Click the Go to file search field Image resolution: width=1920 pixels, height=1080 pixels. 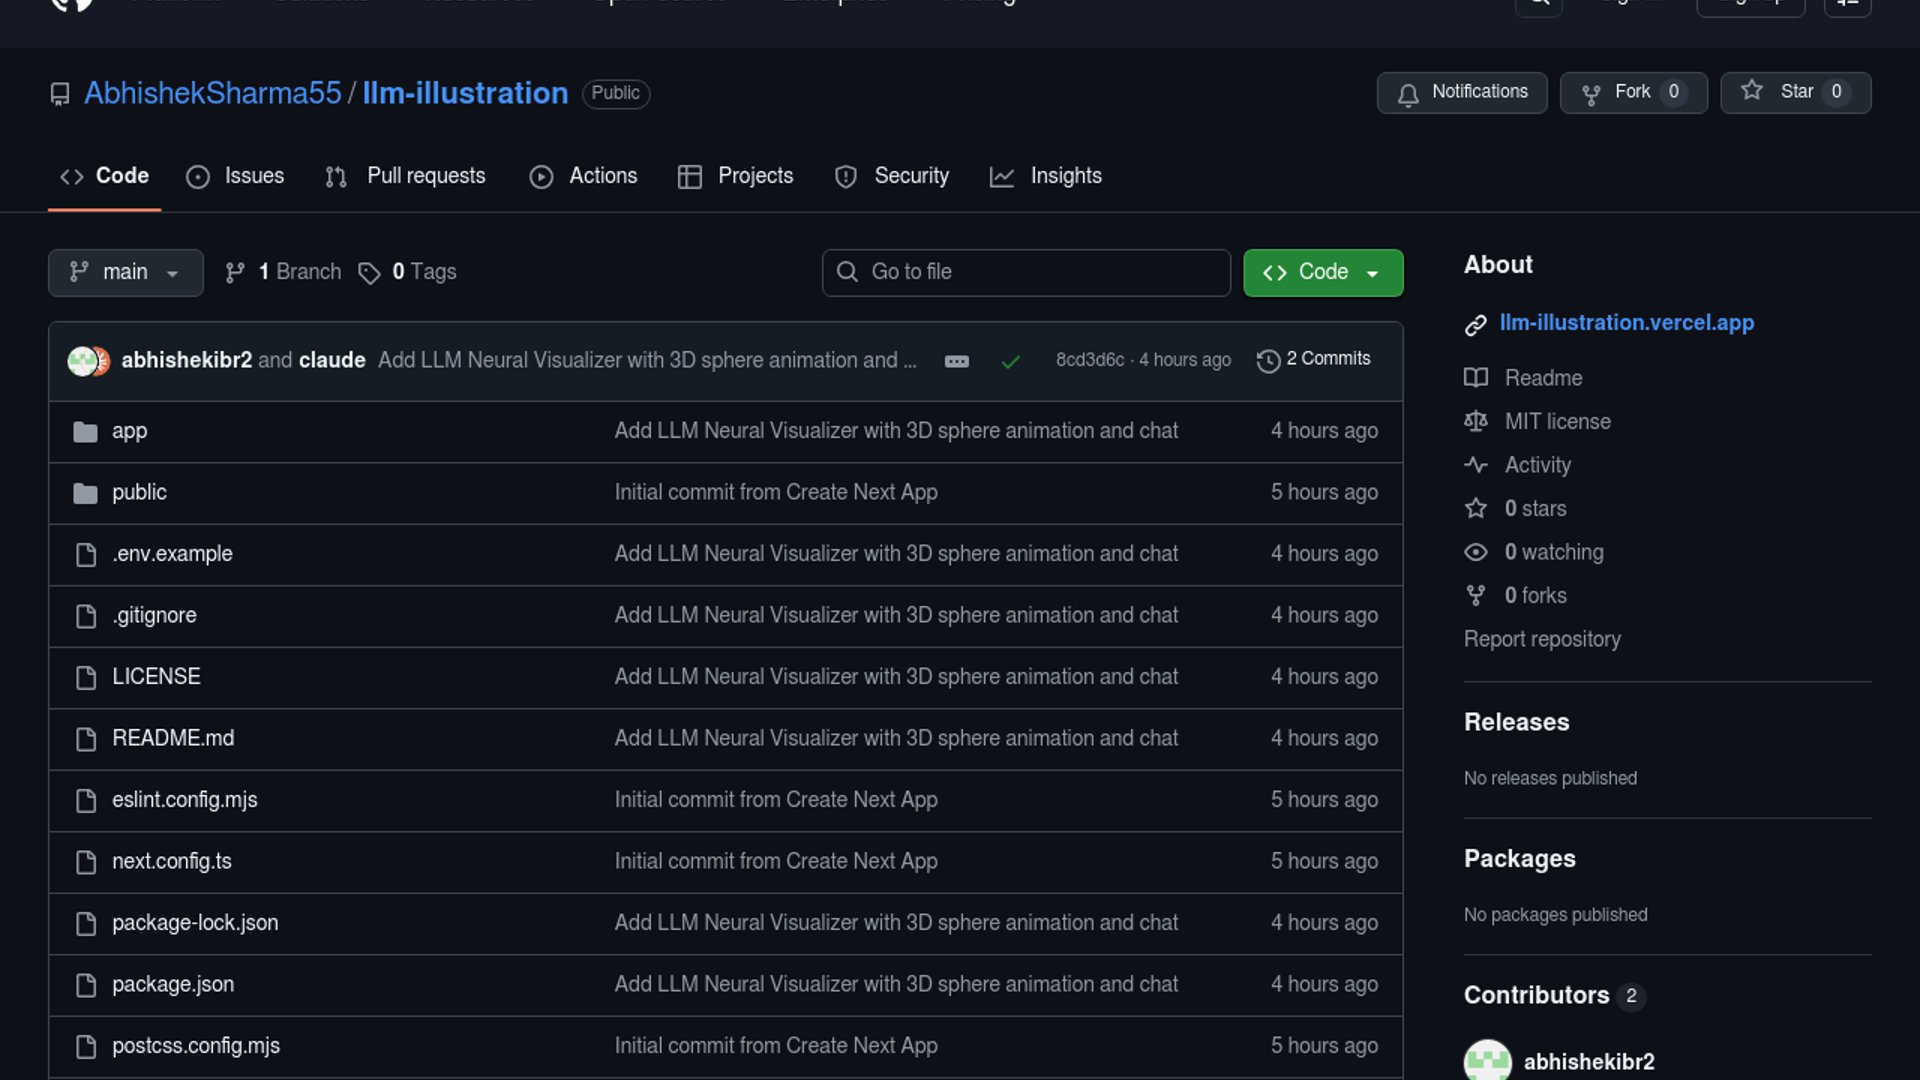(x=1026, y=272)
